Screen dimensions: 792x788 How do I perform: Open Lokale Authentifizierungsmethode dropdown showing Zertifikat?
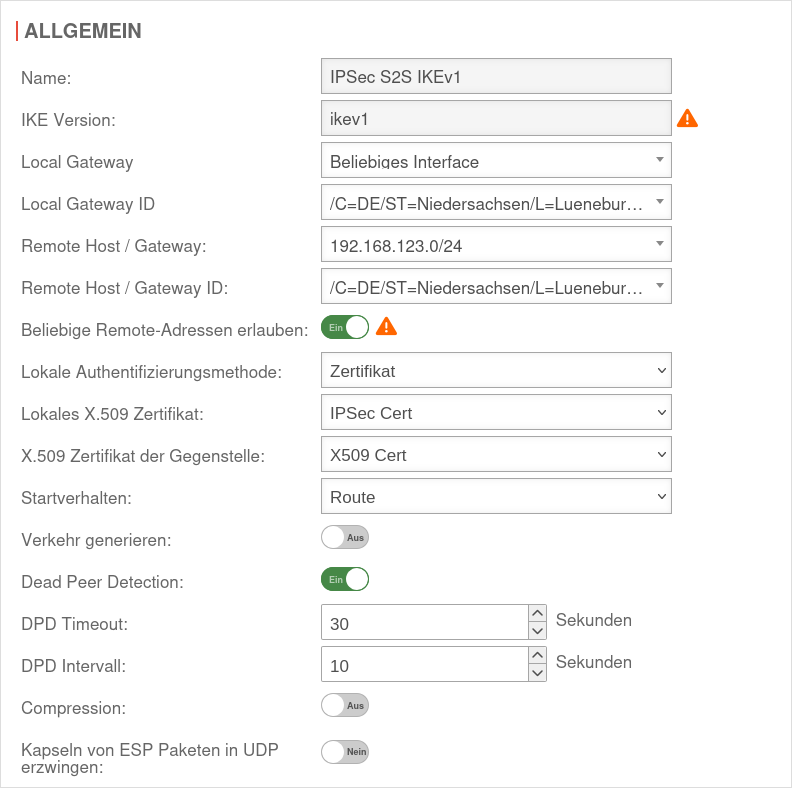click(496, 371)
